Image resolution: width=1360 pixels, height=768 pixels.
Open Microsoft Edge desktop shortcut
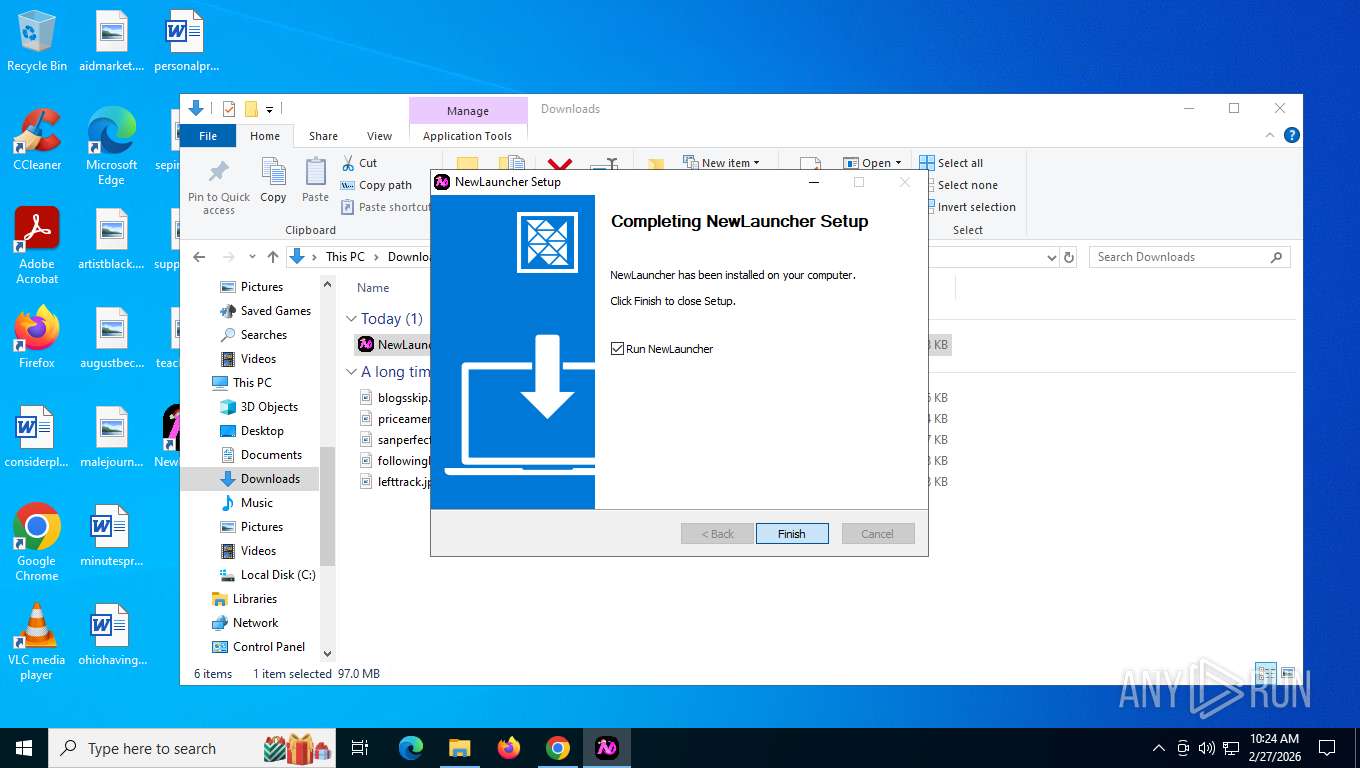click(111, 146)
